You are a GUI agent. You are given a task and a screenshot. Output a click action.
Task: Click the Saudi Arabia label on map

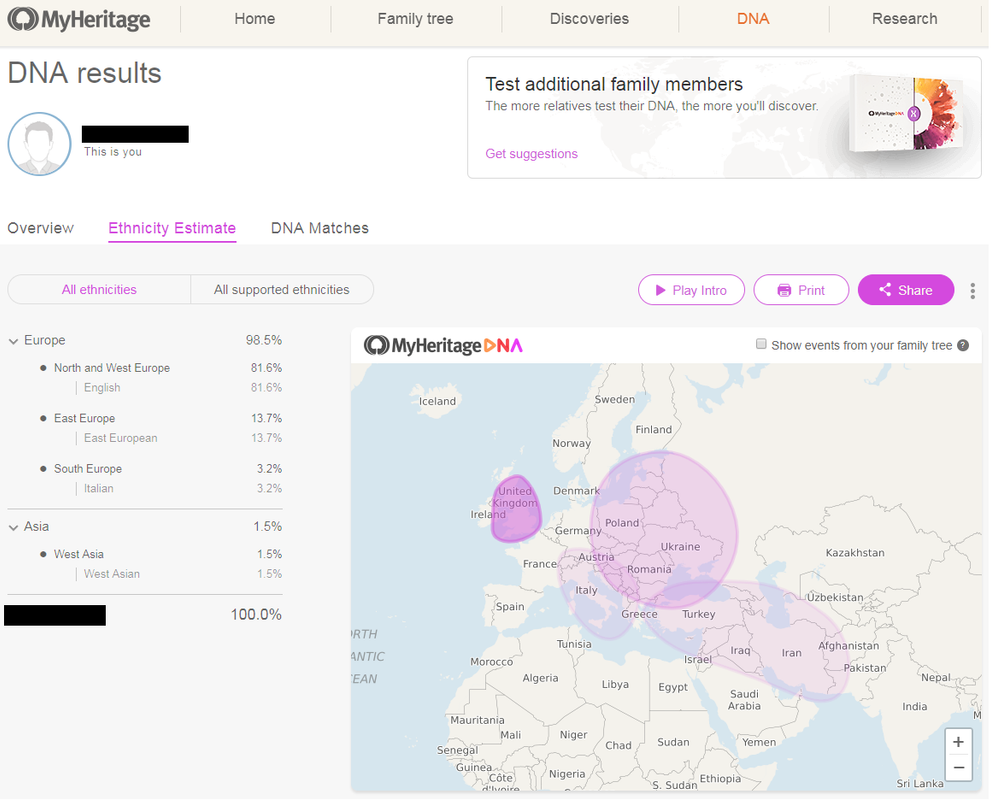tap(744, 700)
